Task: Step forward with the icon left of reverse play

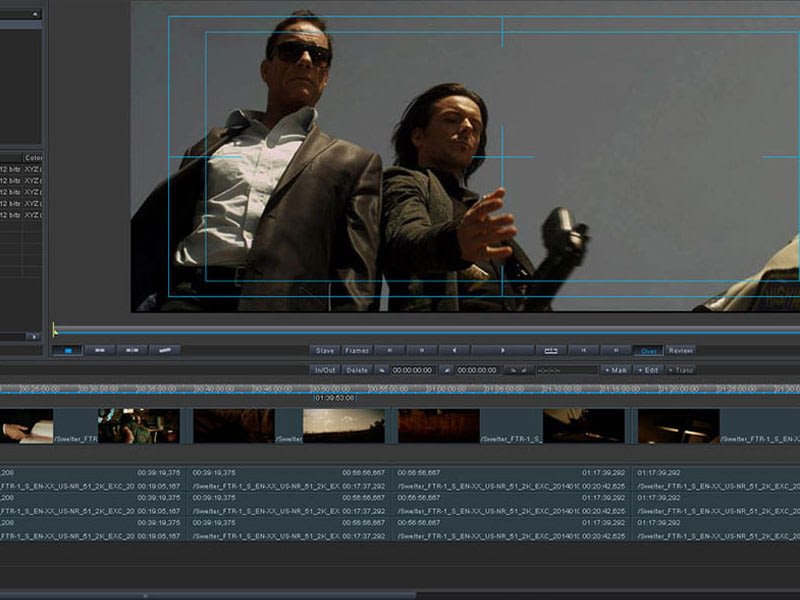Action: pos(422,351)
